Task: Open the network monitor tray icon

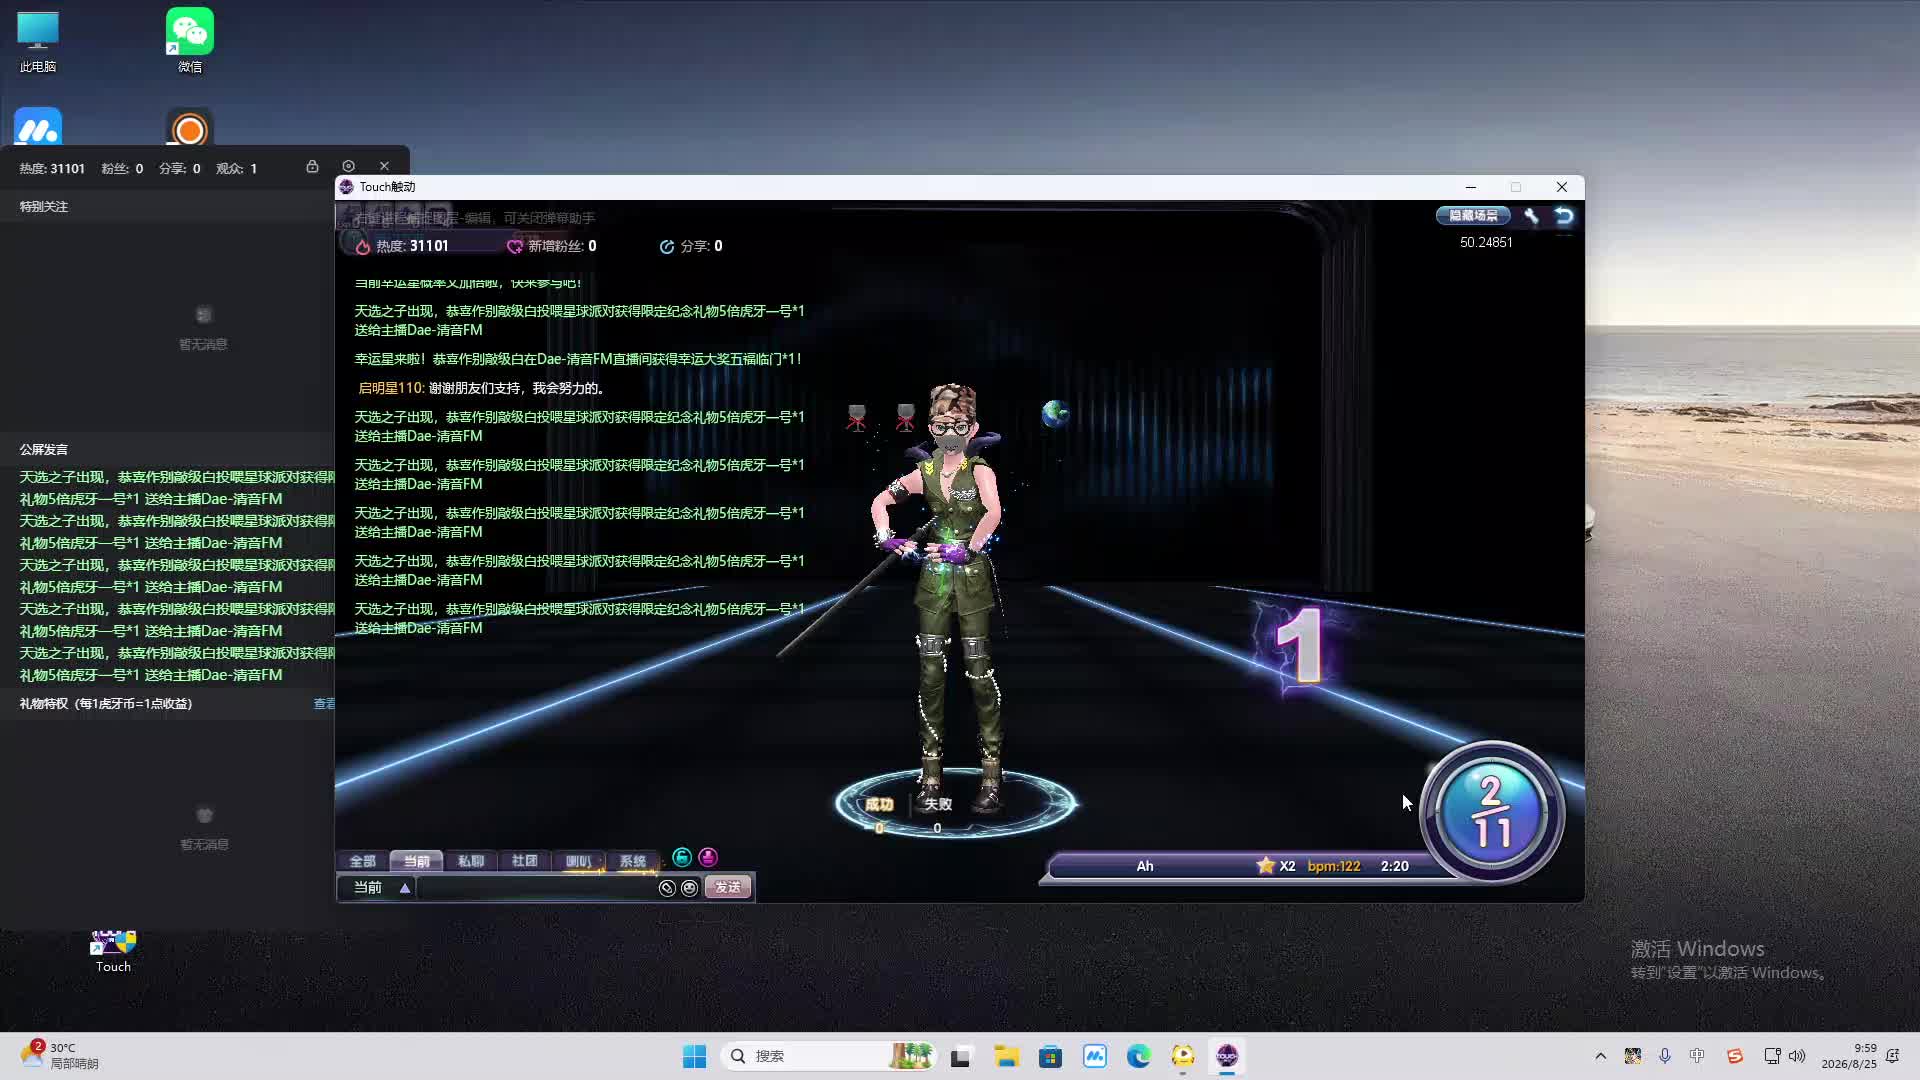Action: coord(1772,1056)
